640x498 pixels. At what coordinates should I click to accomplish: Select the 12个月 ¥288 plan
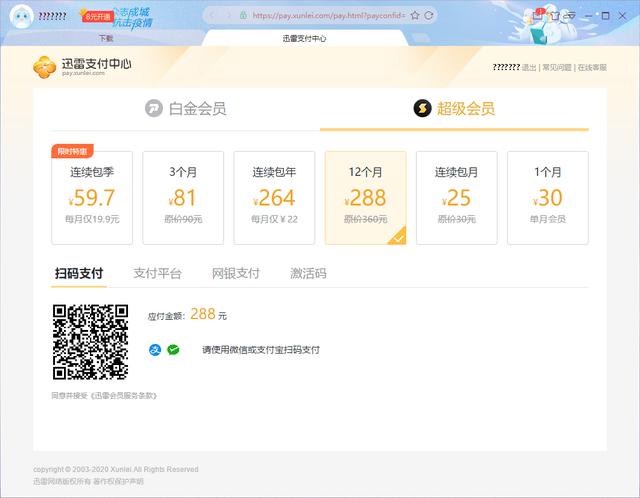(365, 198)
